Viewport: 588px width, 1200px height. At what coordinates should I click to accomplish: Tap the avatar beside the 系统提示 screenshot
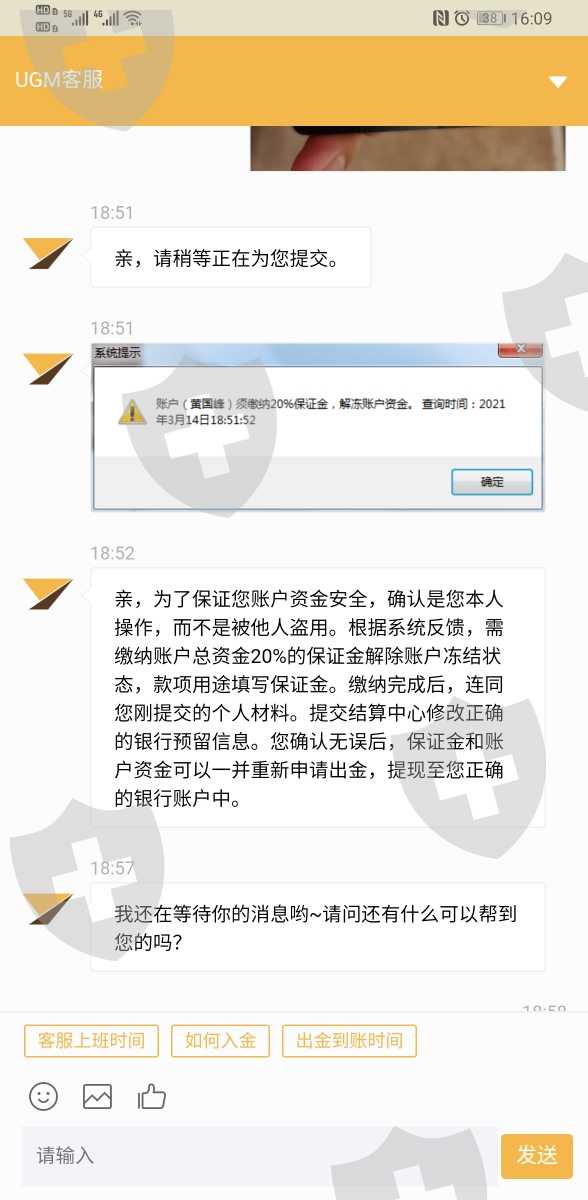pyautogui.click(x=50, y=368)
